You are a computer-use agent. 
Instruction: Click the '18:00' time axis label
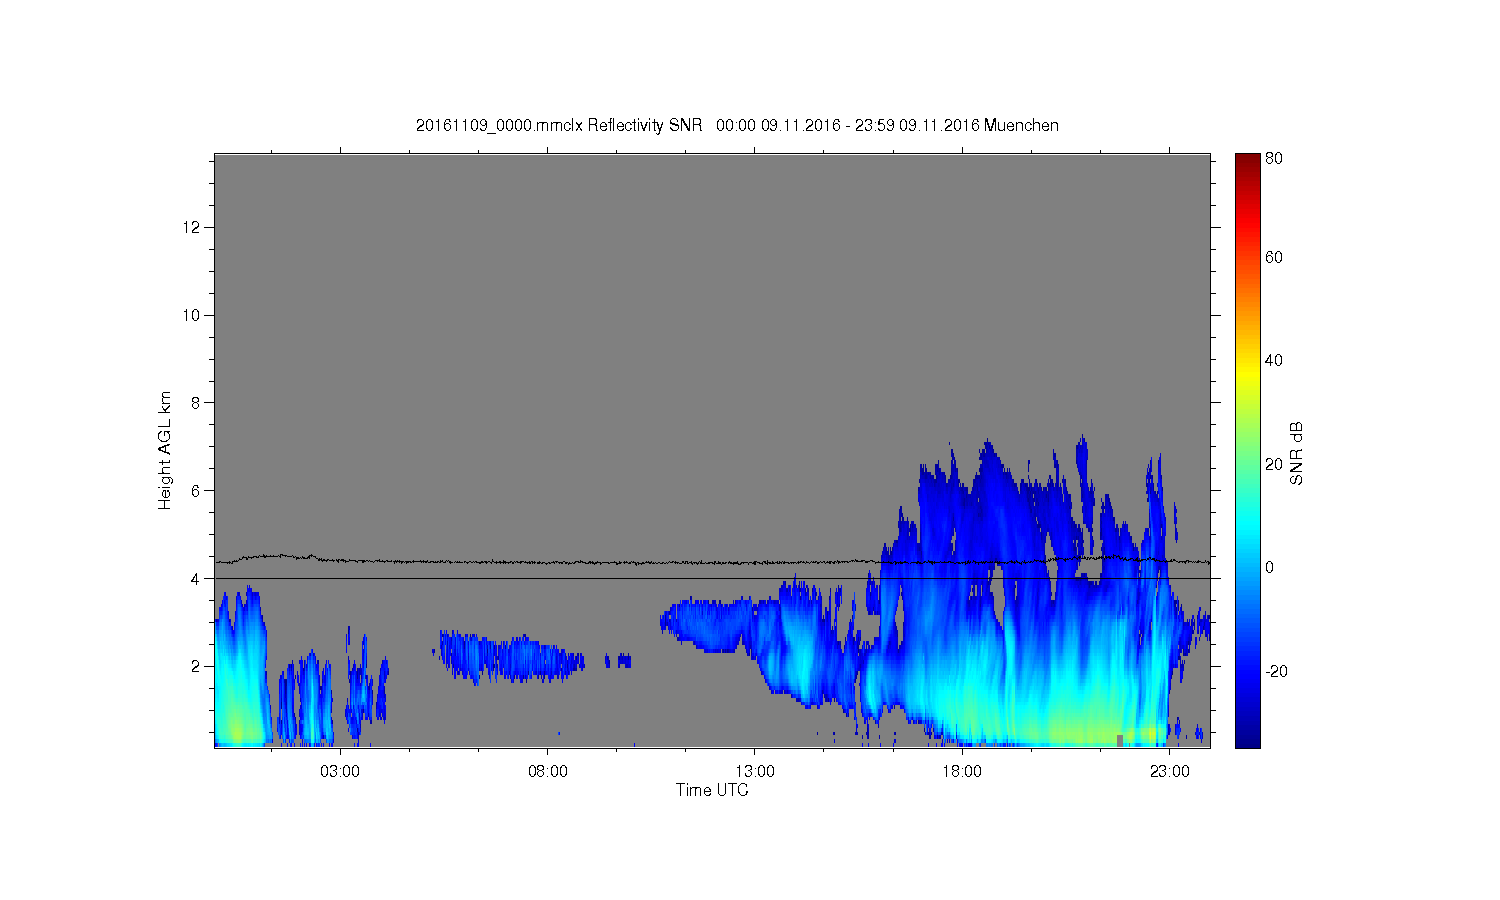(x=962, y=771)
